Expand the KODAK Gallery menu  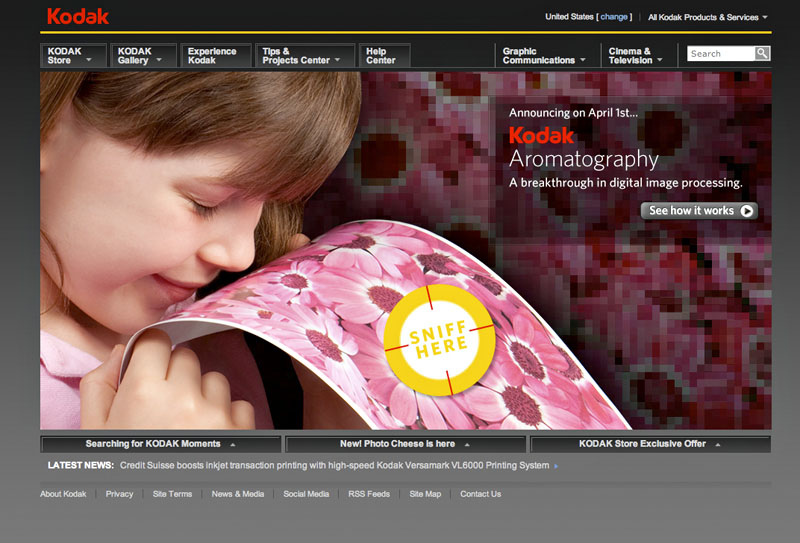[x=143, y=56]
